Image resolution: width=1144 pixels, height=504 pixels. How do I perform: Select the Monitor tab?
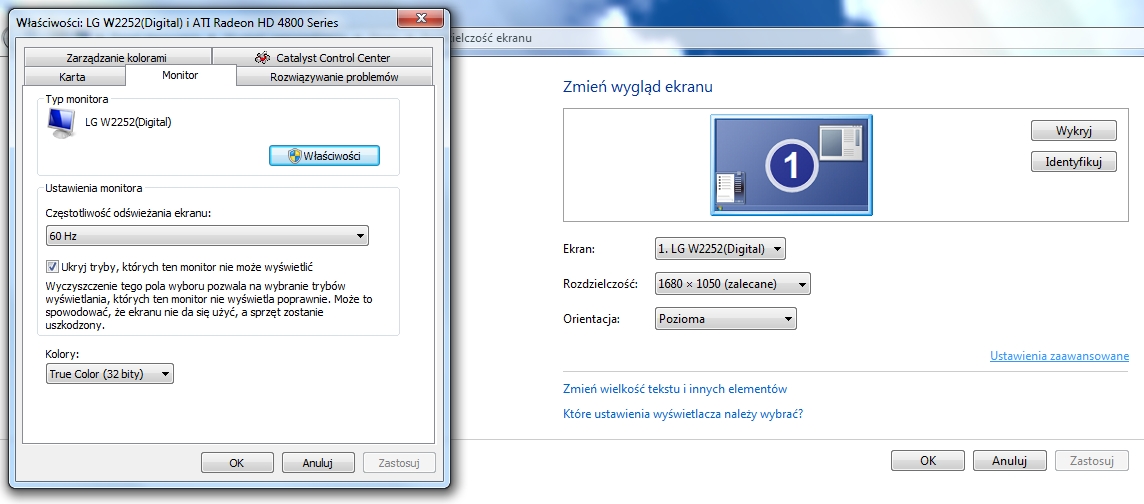pos(180,75)
